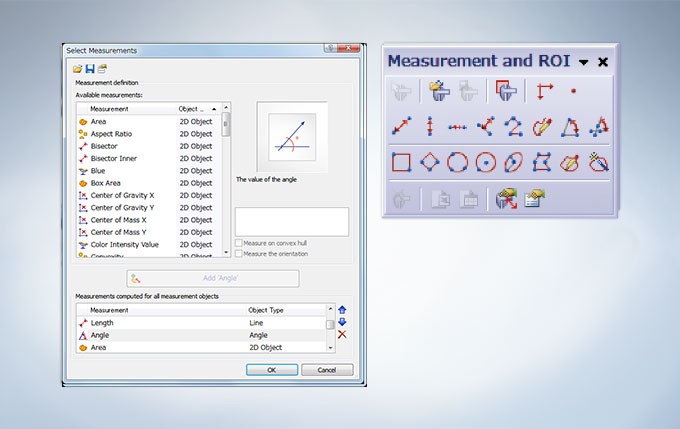Select Bisector Inner in available measurements
The width and height of the screenshot is (680, 429).
pyautogui.click(x=113, y=158)
